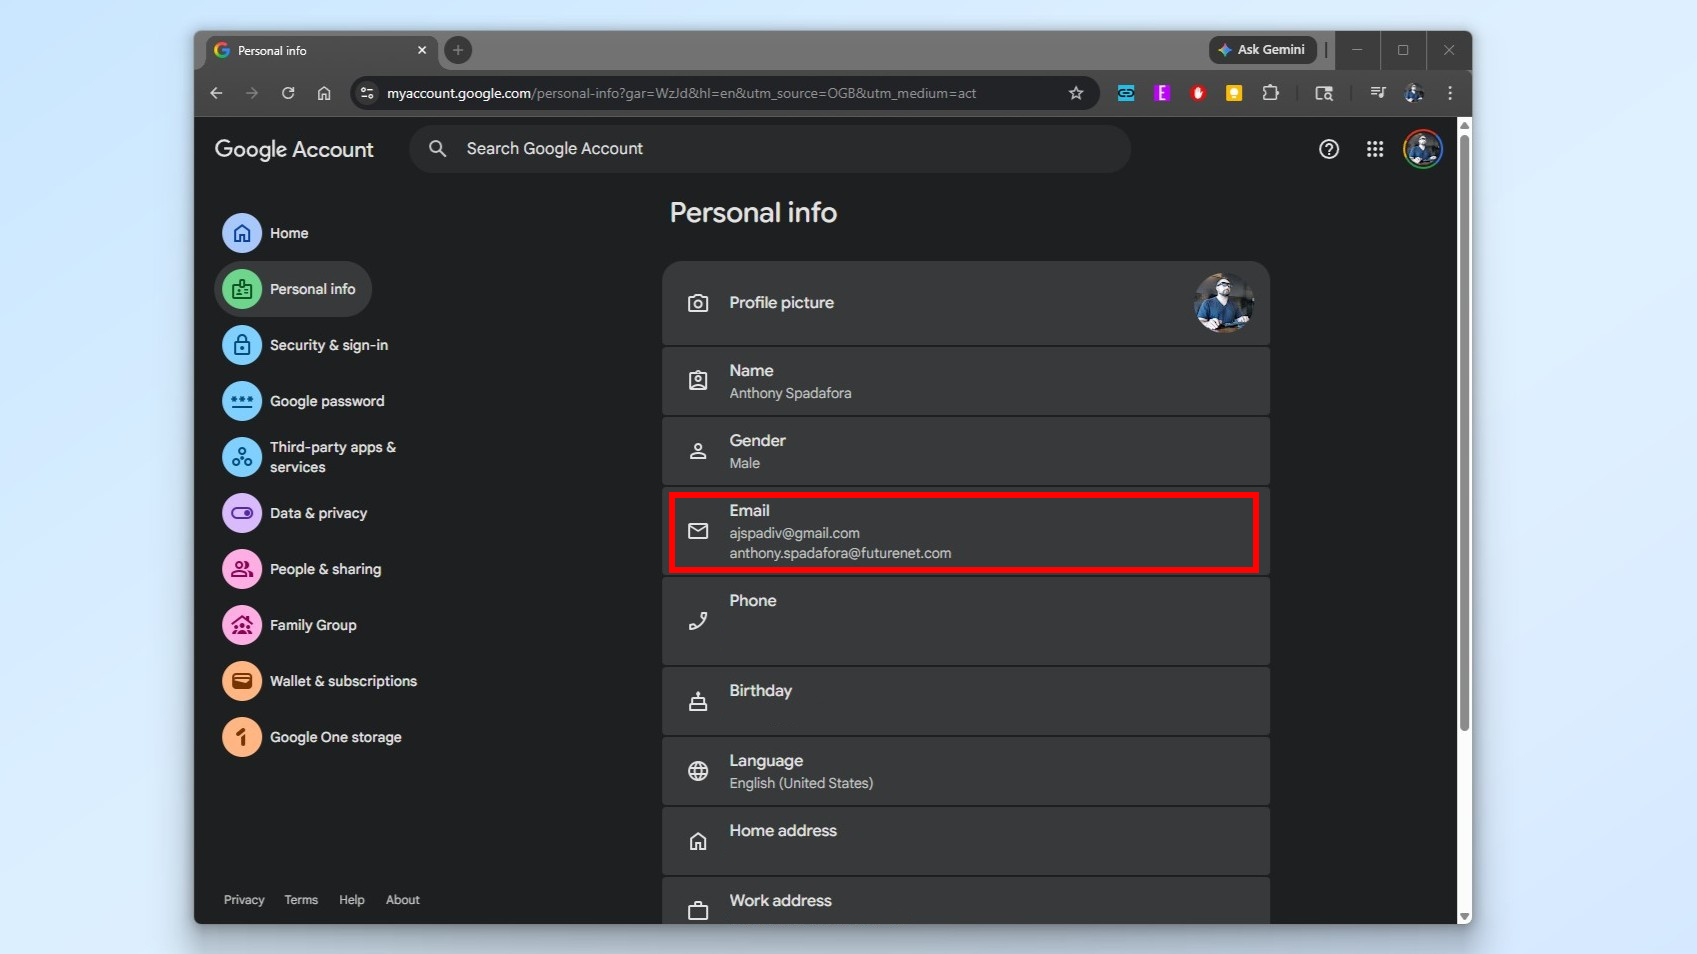Click the AdBlock extension icon

[1197, 93]
